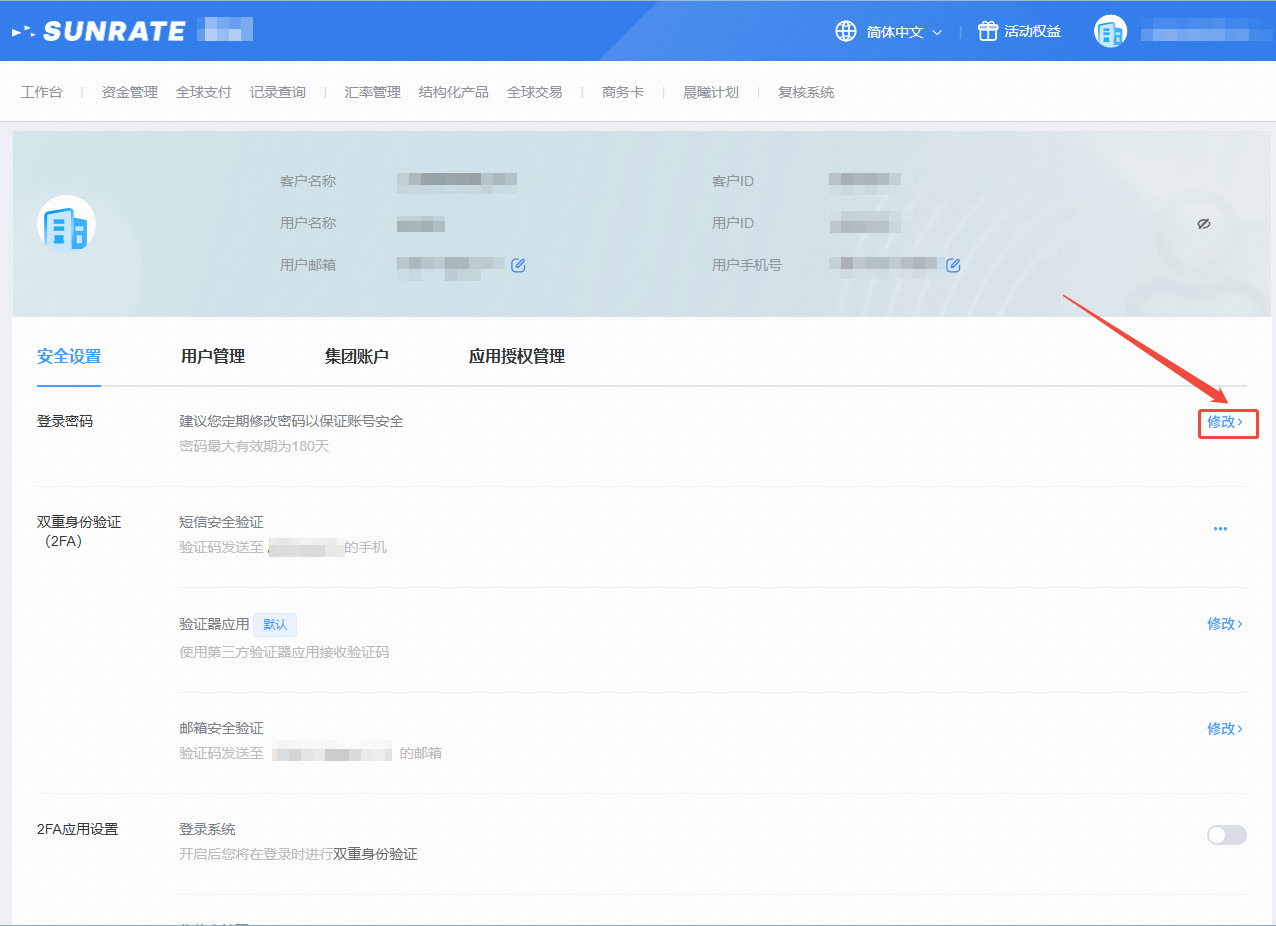Open the 资金管理 navigation menu
Viewport: 1276px width, 926px height.
point(129,92)
